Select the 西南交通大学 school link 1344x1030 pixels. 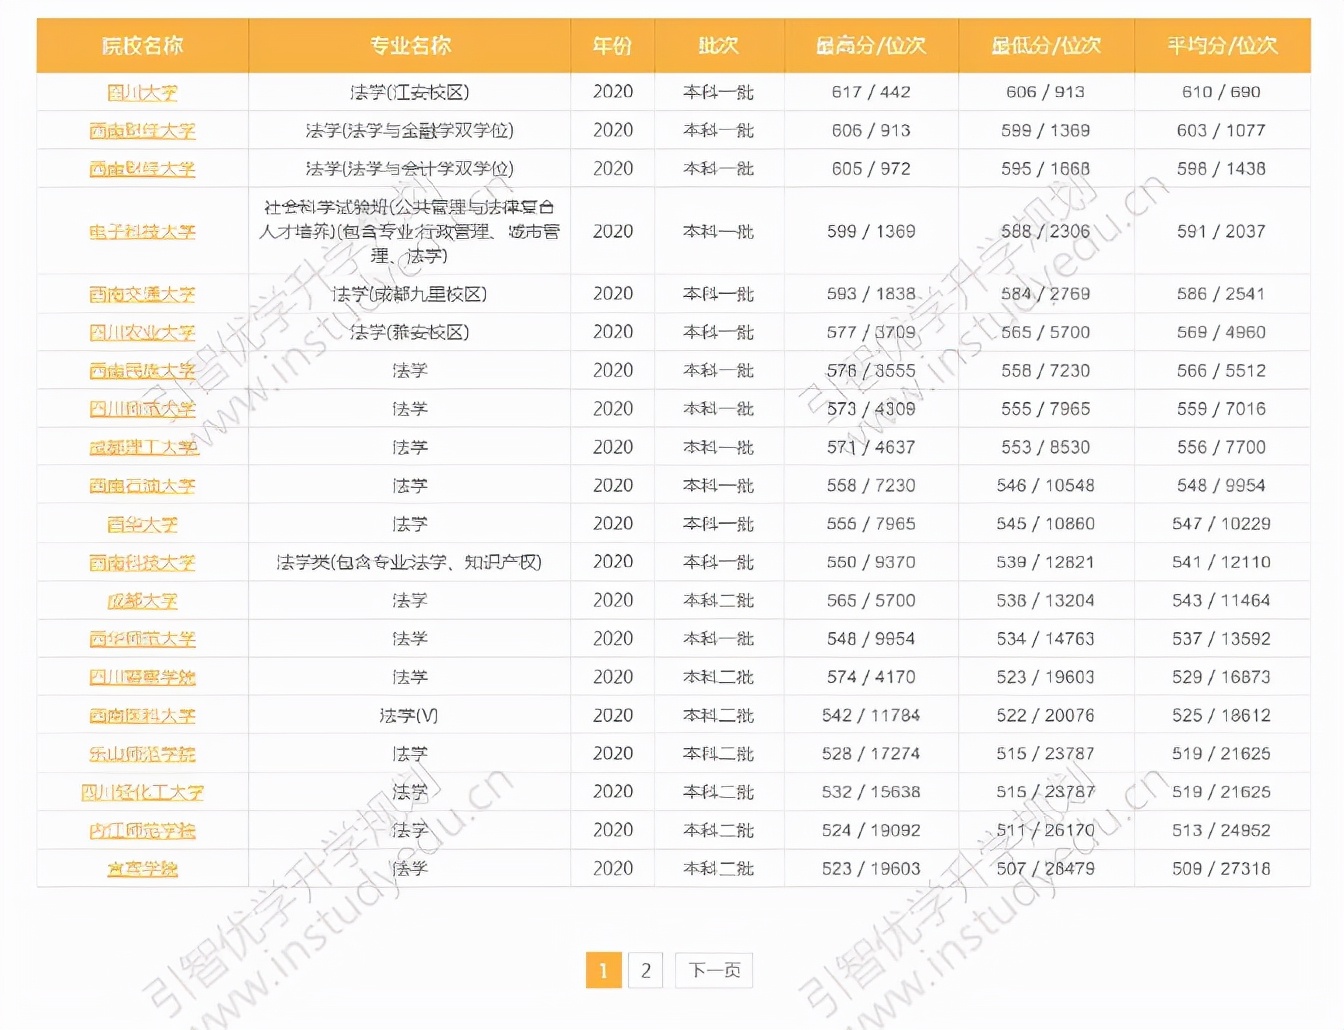(142, 294)
